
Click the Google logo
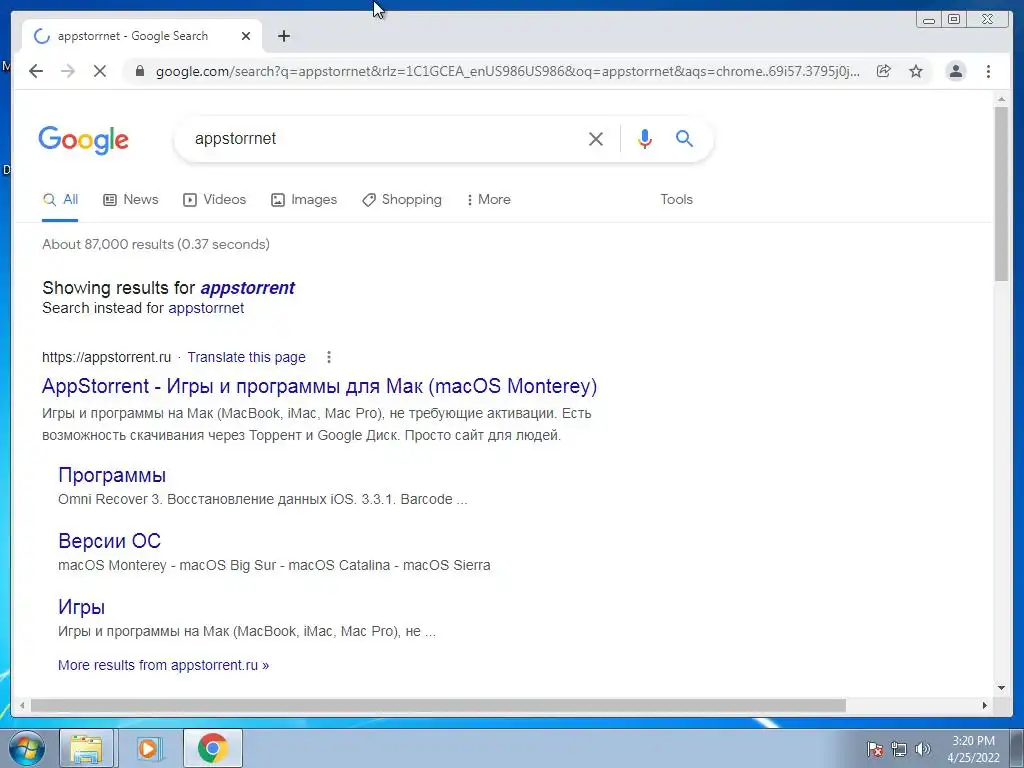pyautogui.click(x=84, y=140)
